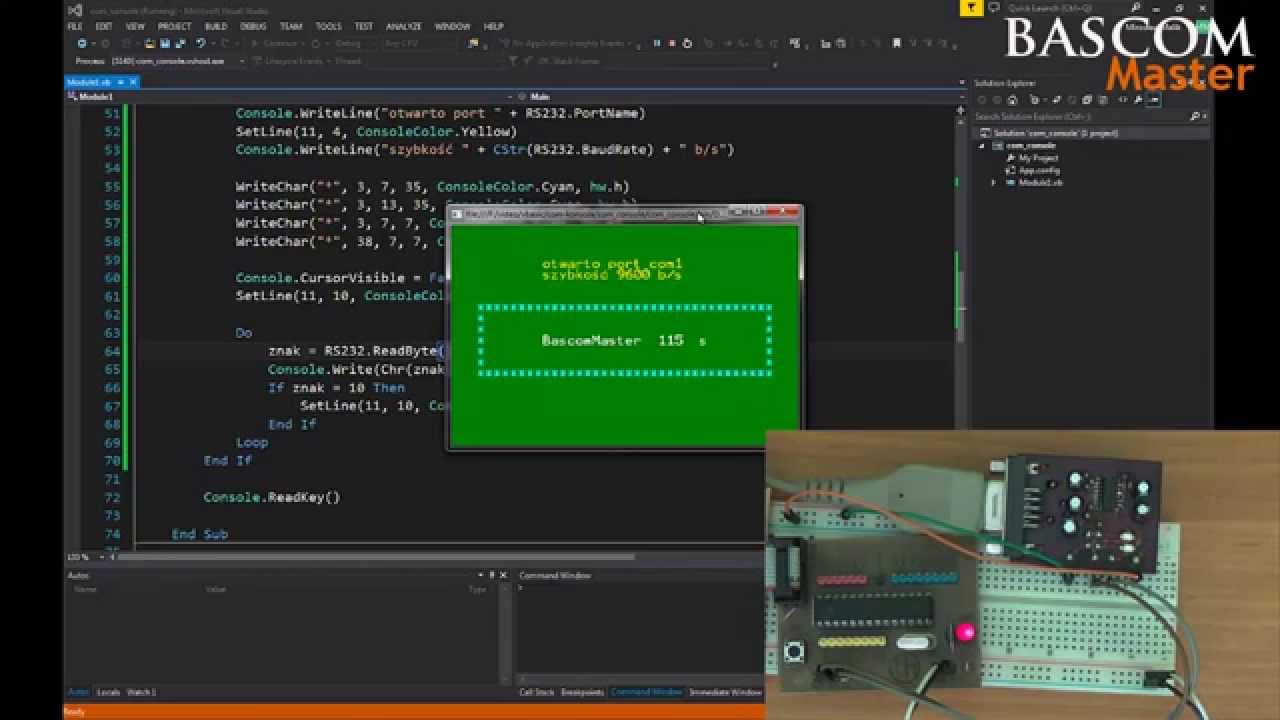Restart debugging with circular arrow icon
1280x720 pixels.
coord(687,44)
